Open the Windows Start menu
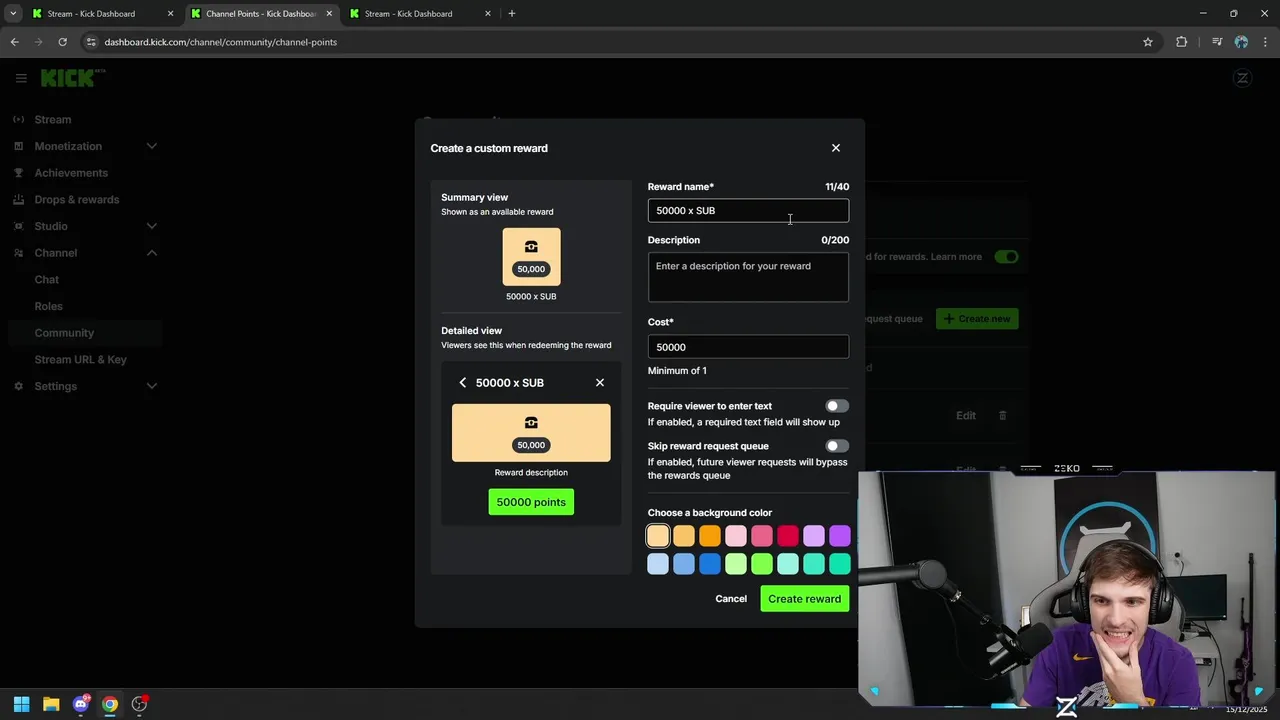Screen dimensions: 1280x720 click(21, 704)
